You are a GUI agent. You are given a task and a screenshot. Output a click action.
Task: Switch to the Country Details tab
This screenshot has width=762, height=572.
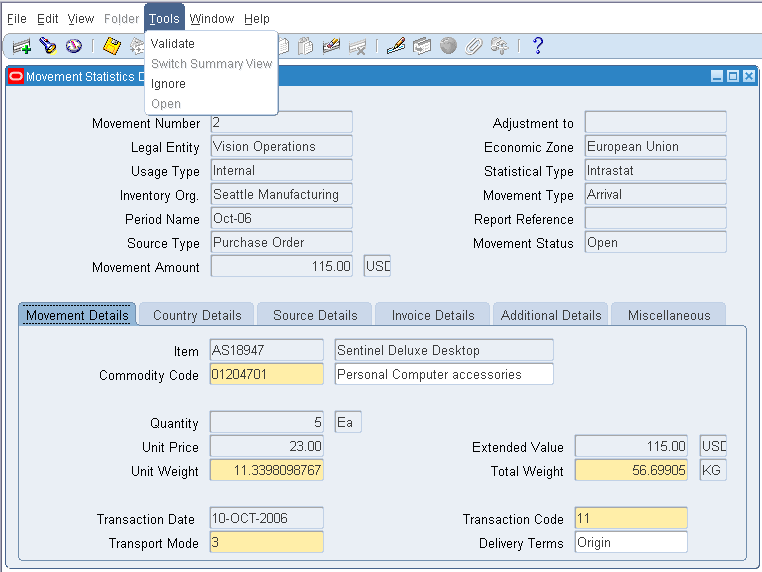[197, 315]
